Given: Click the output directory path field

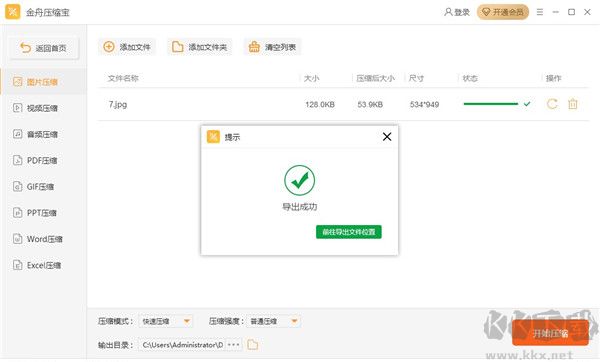Looking at the screenshot, I should click(183, 344).
